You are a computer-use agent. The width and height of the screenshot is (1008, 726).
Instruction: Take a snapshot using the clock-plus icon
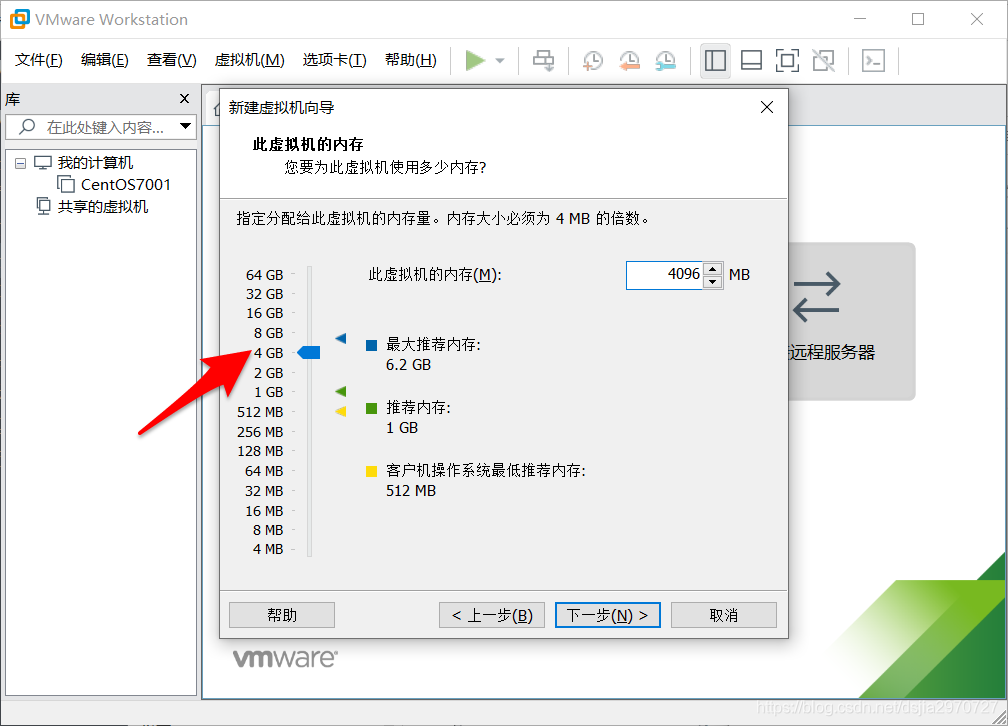pos(592,60)
